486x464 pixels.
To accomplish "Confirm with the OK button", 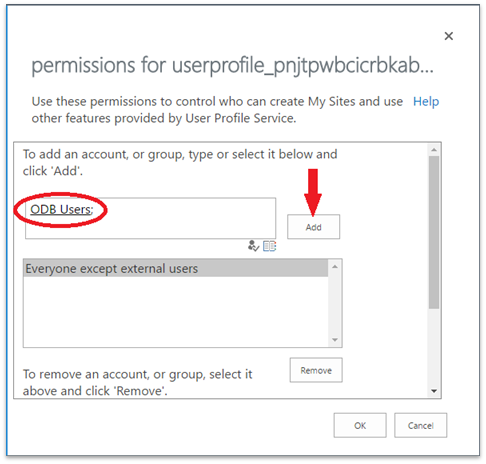I will [360, 425].
